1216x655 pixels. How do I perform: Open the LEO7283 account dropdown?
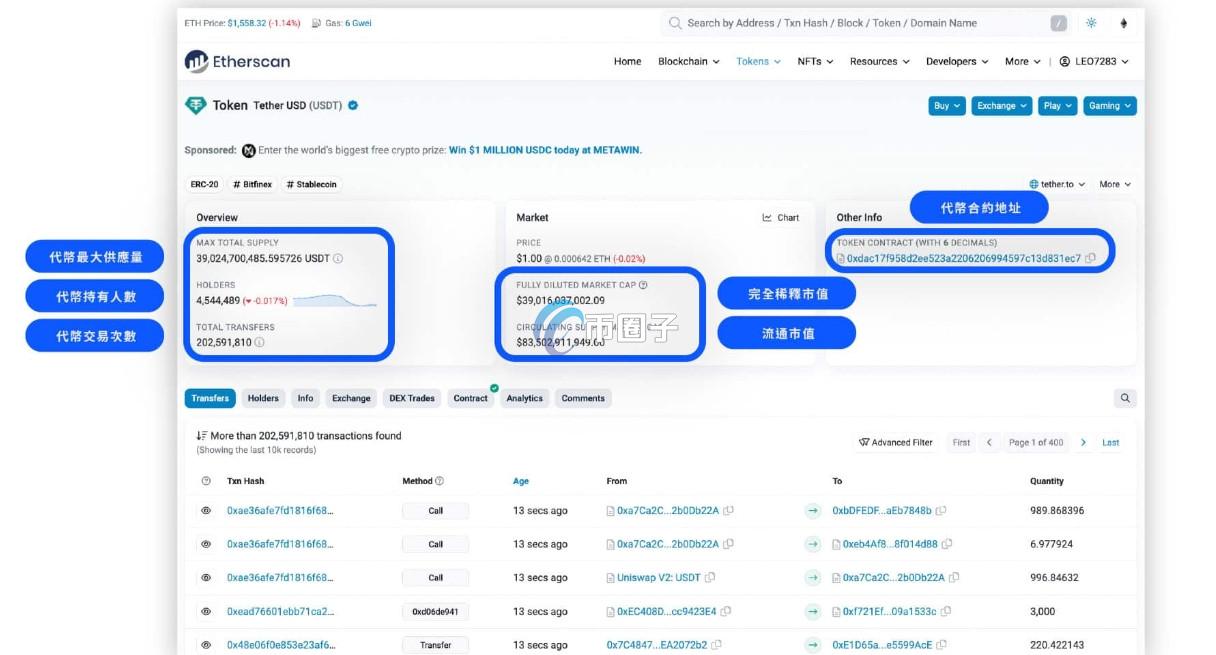(1095, 61)
